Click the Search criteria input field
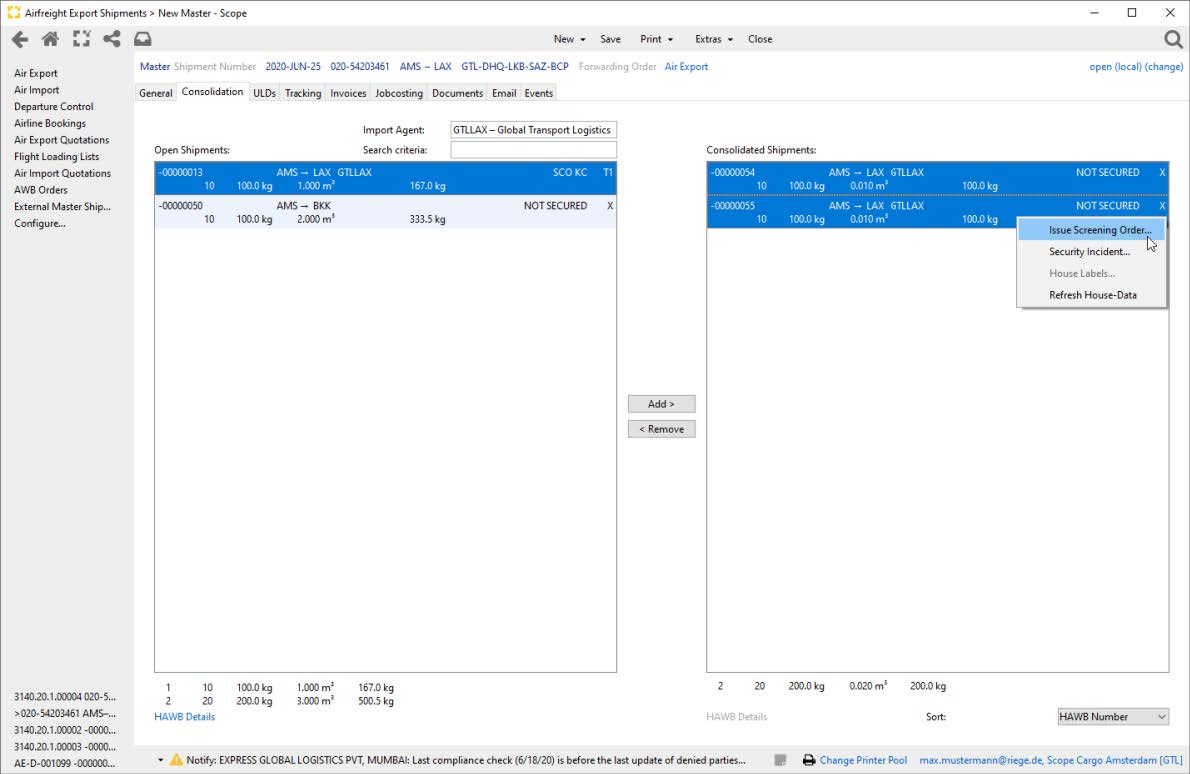This screenshot has width=1190, height=774. (533, 150)
